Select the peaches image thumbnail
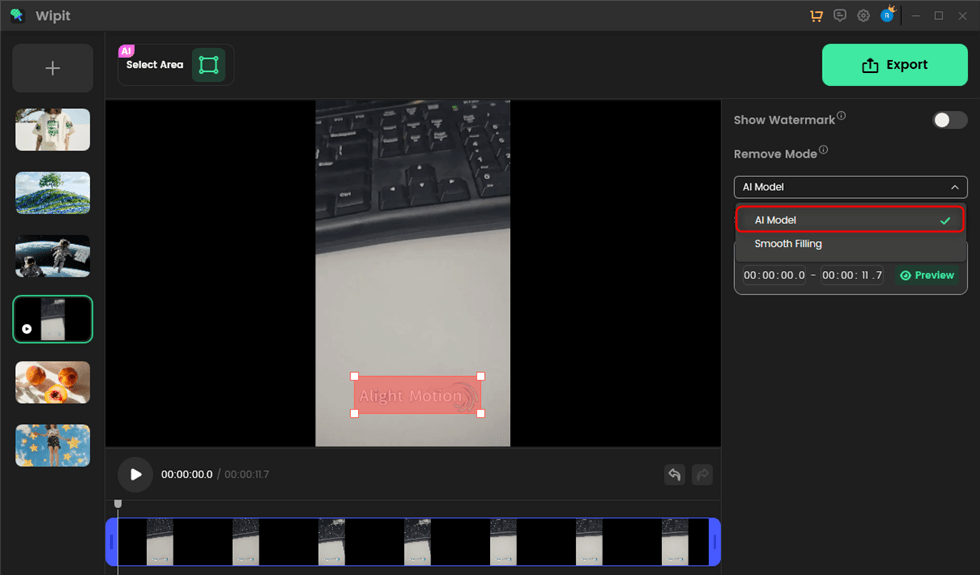 [x=52, y=382]
